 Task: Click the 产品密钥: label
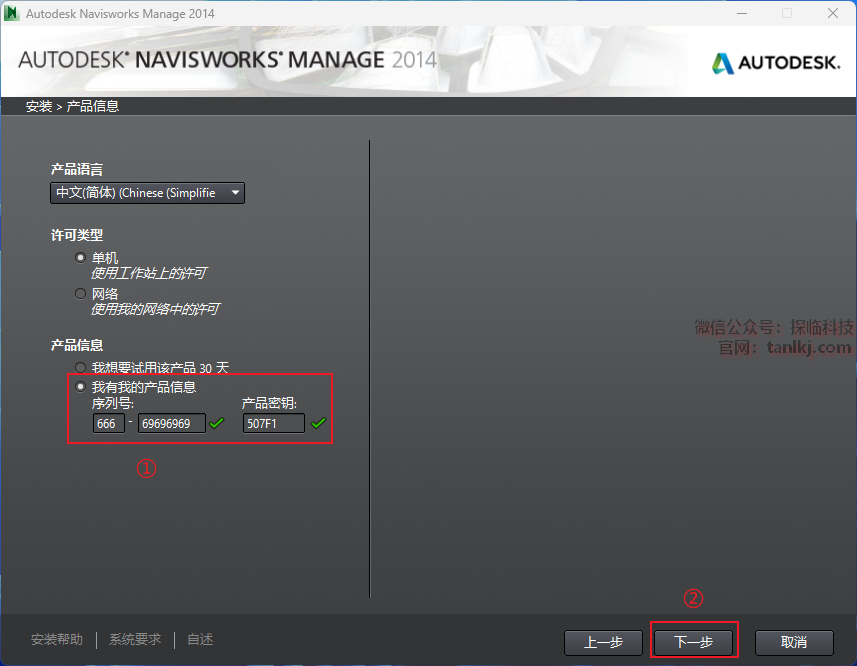pyautogui.click(x=269, y=404)
